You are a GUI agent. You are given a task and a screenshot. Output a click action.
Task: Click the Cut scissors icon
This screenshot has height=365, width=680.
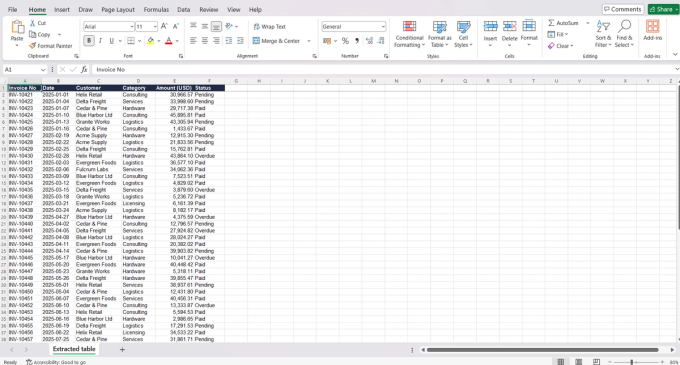33,23
